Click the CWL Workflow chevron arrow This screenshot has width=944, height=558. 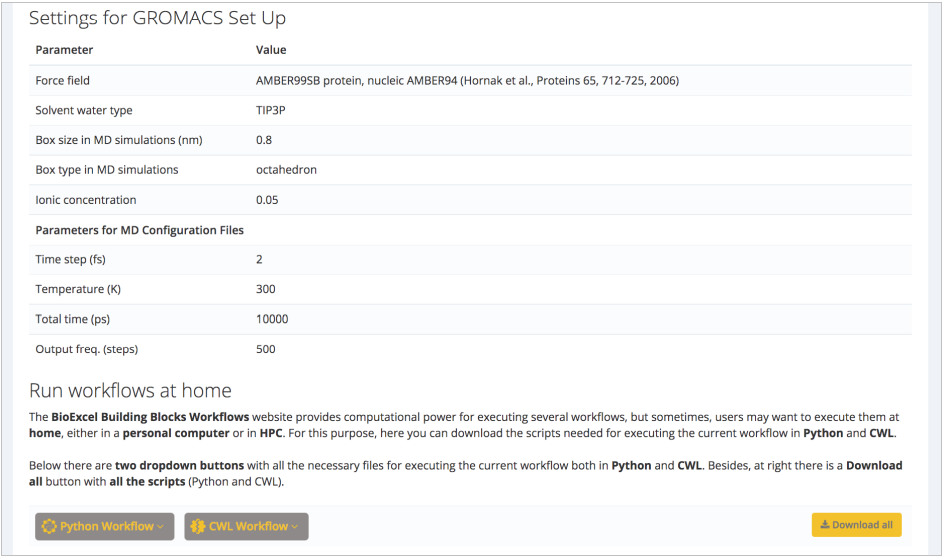click(x=295, y=527)
